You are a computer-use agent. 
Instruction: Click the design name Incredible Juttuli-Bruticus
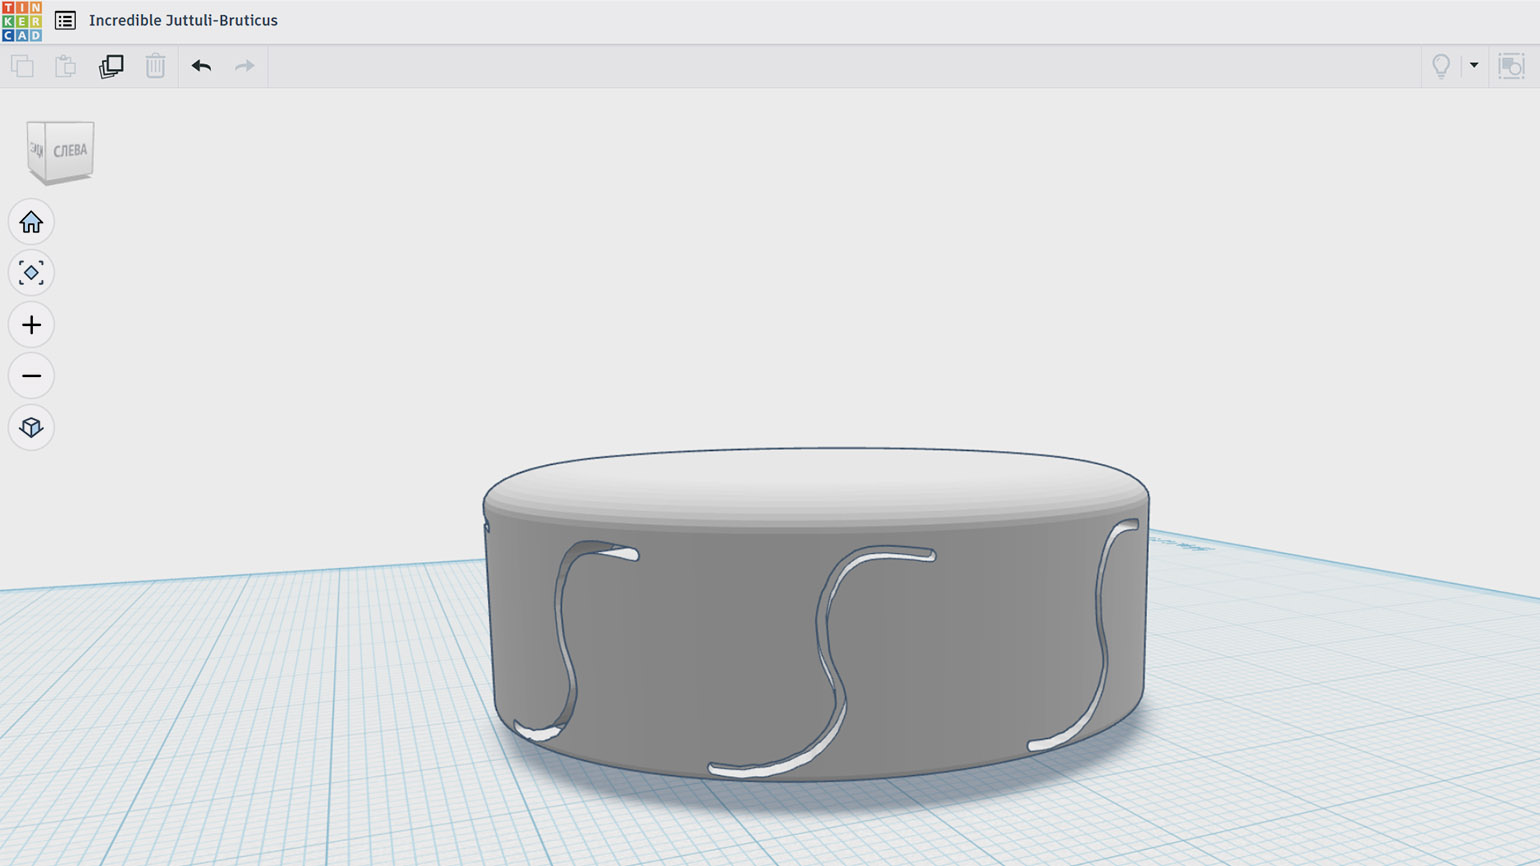(x=183, y=21)
